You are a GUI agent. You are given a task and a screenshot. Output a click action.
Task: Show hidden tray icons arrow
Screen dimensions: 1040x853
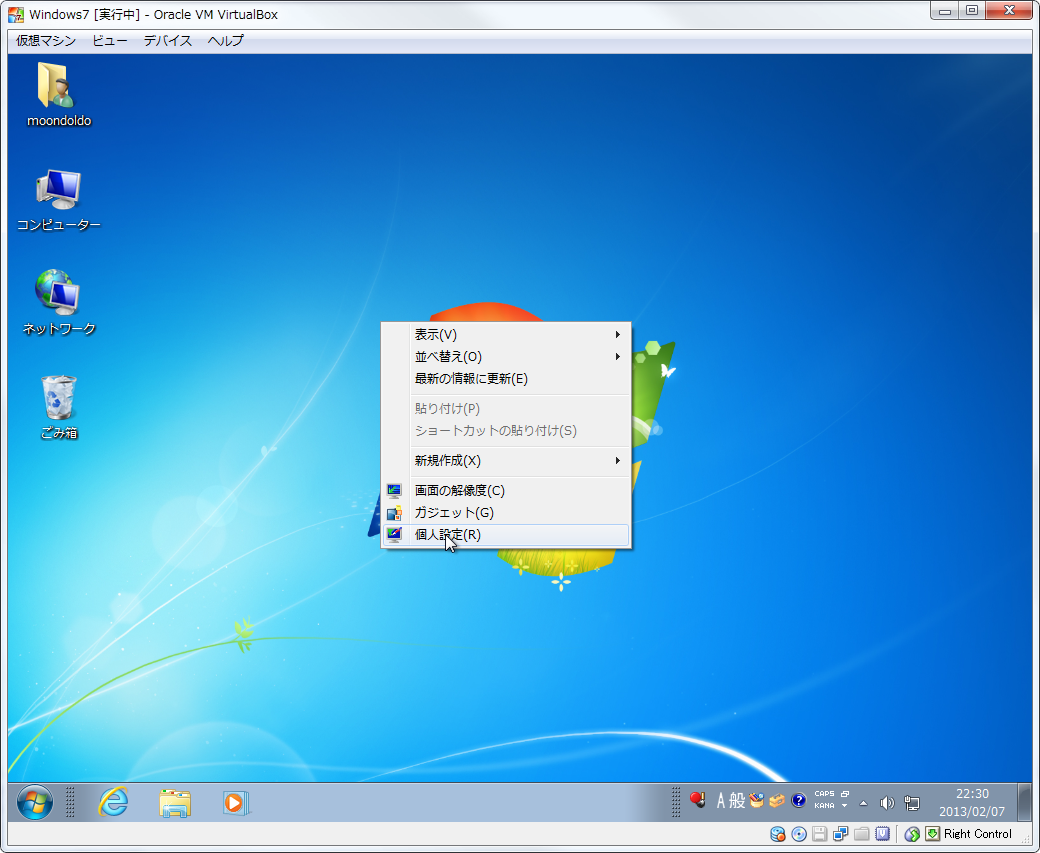863,802
